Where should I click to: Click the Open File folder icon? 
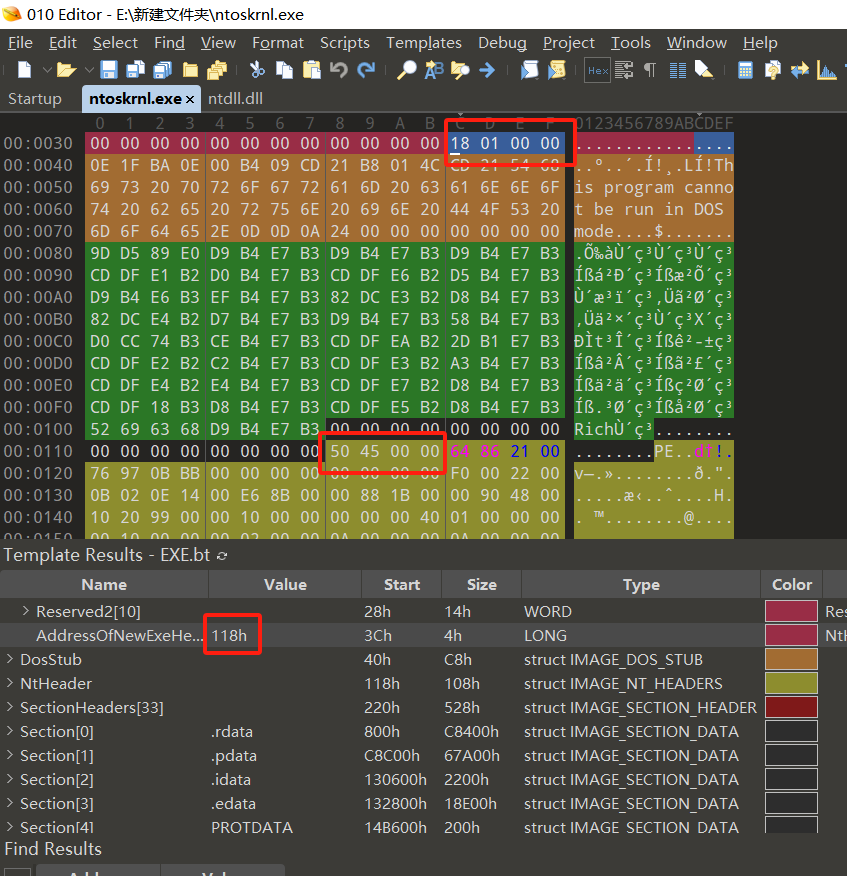tap(66, 70)
